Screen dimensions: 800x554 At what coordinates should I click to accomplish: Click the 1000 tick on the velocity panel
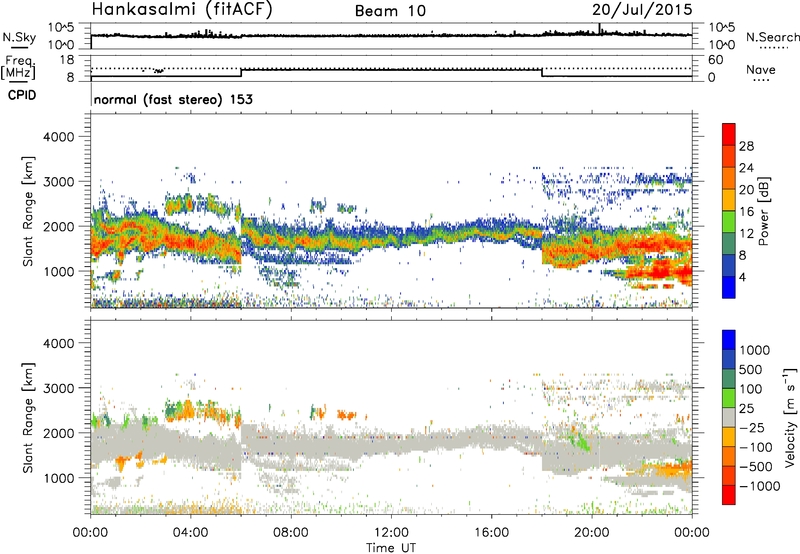(x=58, y=478)
